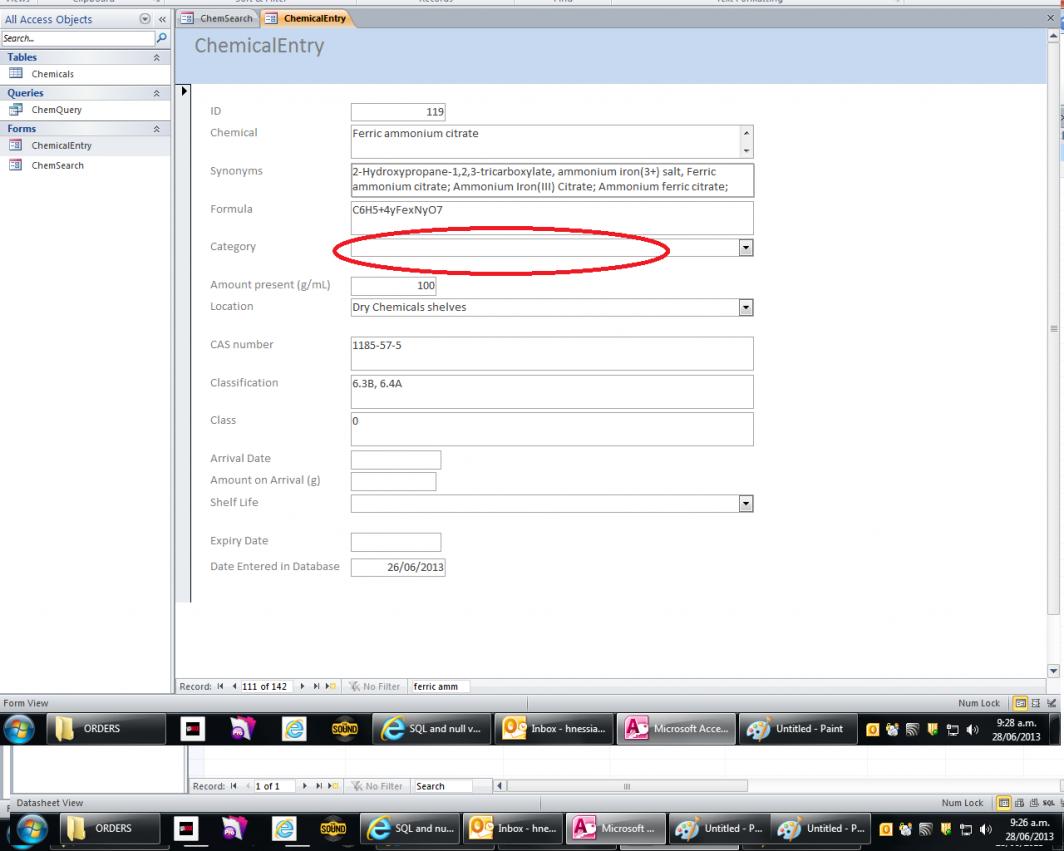This screenshot has width=1064, height=851.
Task: Open the Shelf Life dropdown arrow
Action: pos(746,504)
